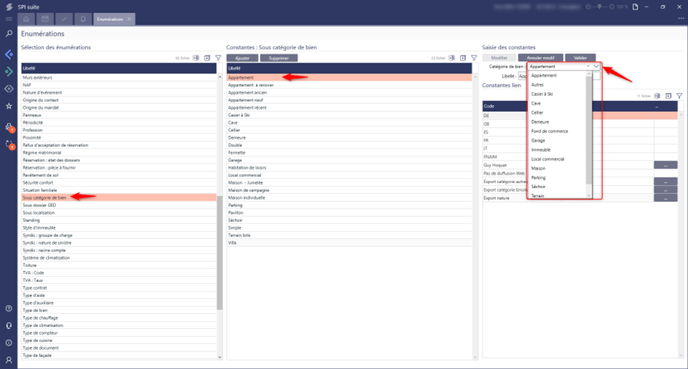Collapse the Catégorie de bien dropdown arrow

(596, 66)
